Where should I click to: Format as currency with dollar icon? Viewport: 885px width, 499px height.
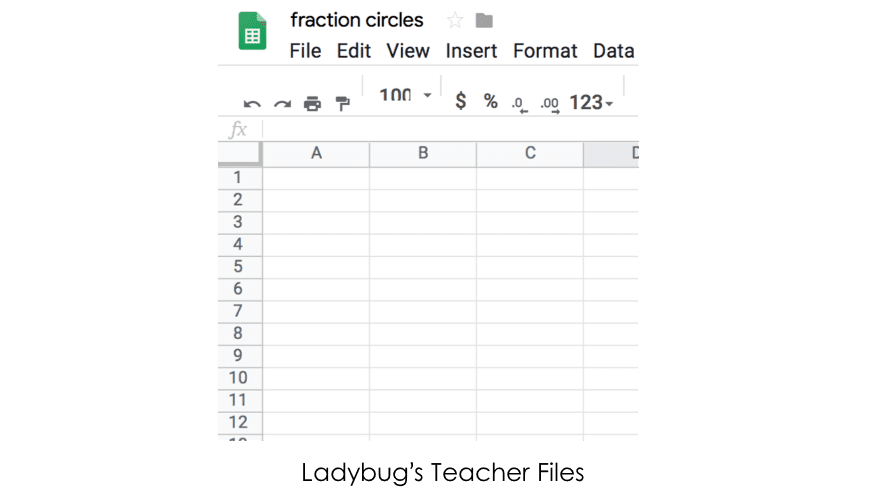click(x=461, y=102)
